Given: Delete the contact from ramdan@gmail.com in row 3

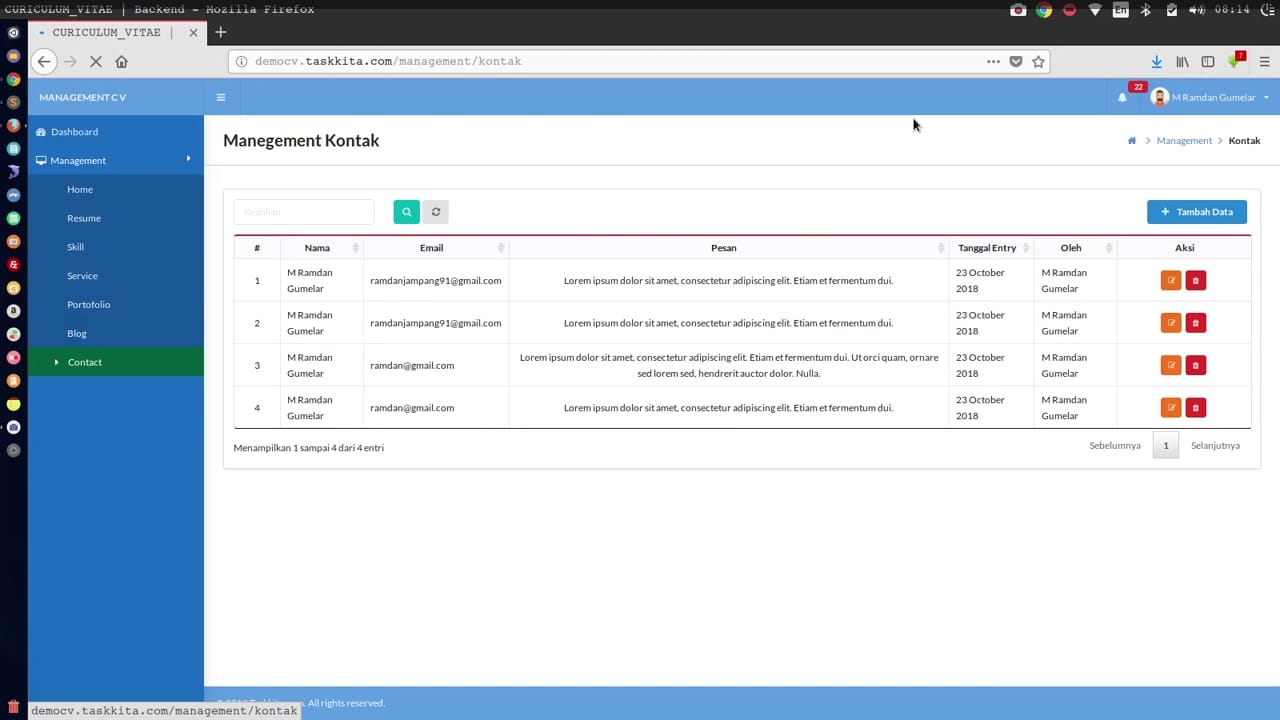Looking at the screenshot, I should [x=1195, y=365].
